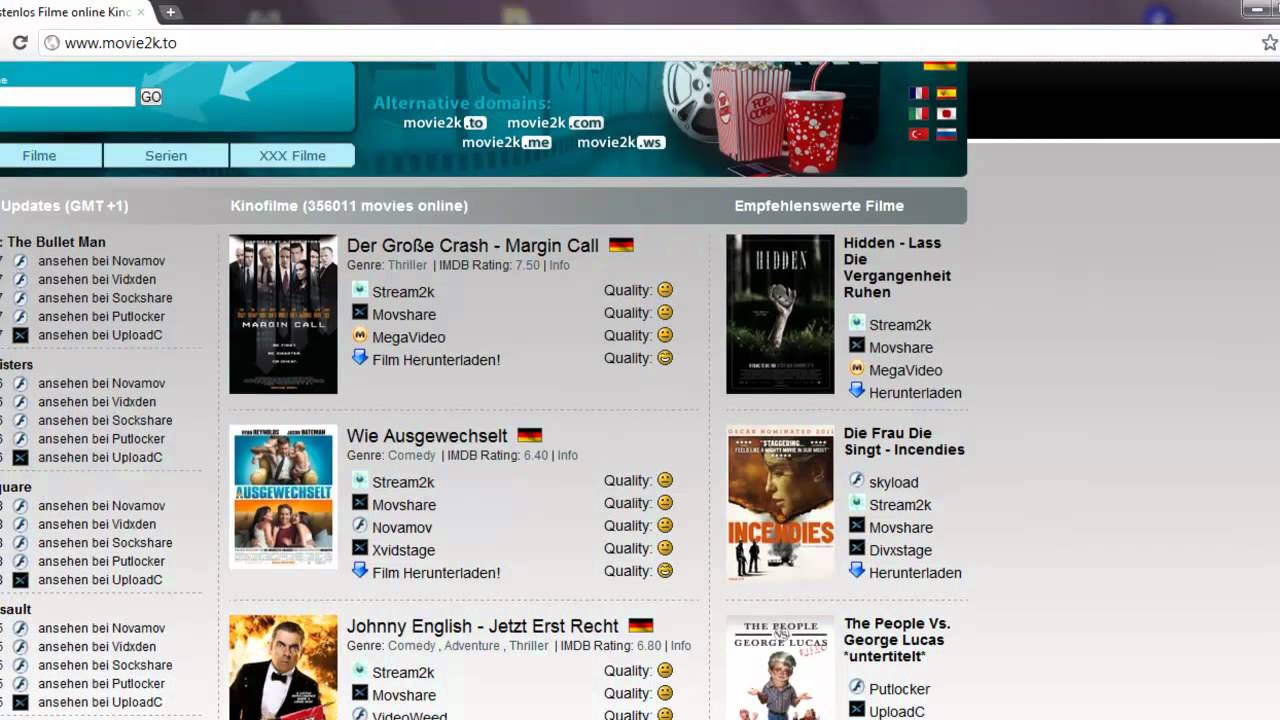Open the Serien tab
1280x720 pixels.
(x=166, y=155)
